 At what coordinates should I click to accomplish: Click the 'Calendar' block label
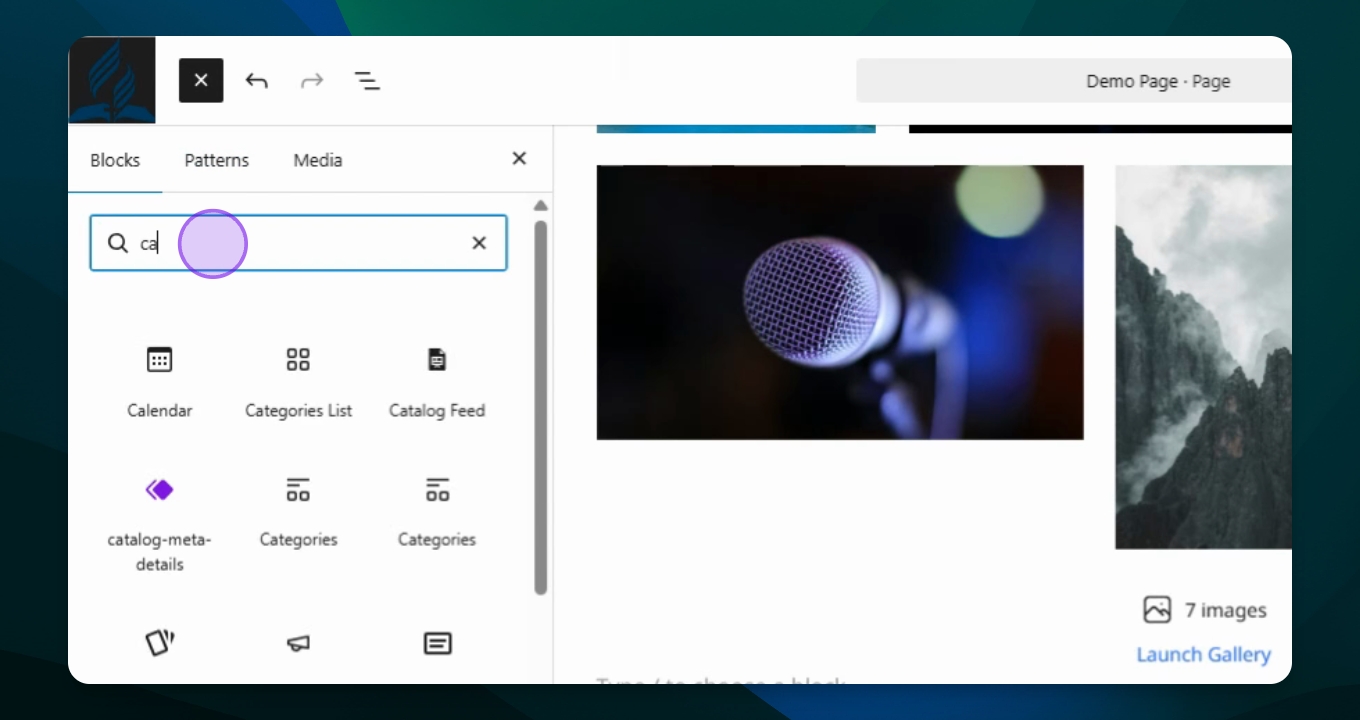tap(160, 410)
